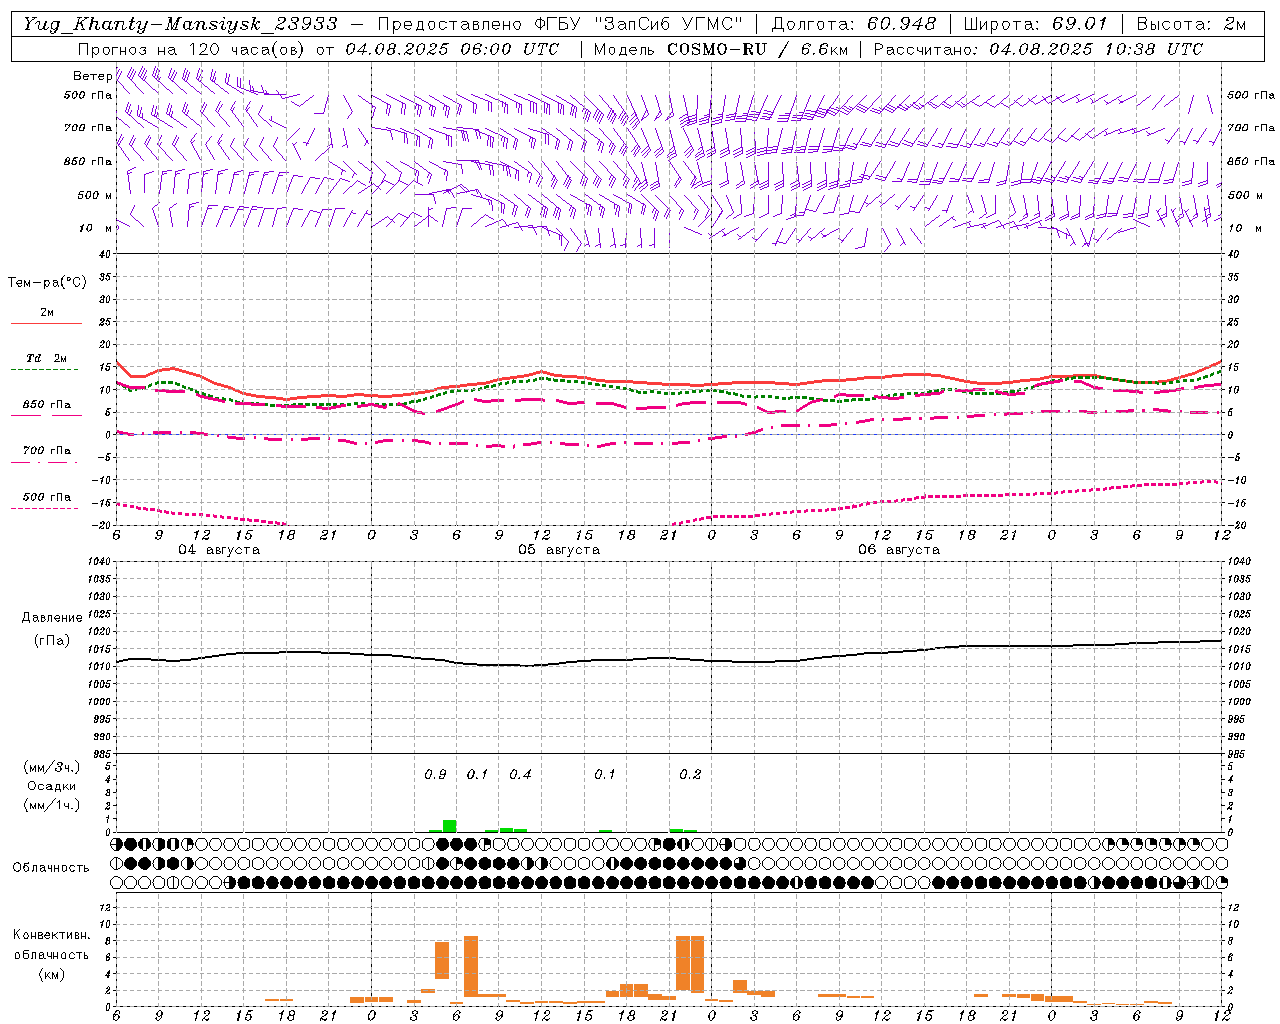Click the (мм/3ч.) units label
The height and width of the screenshot is (1024, 1280).
[x=51, y=768]
